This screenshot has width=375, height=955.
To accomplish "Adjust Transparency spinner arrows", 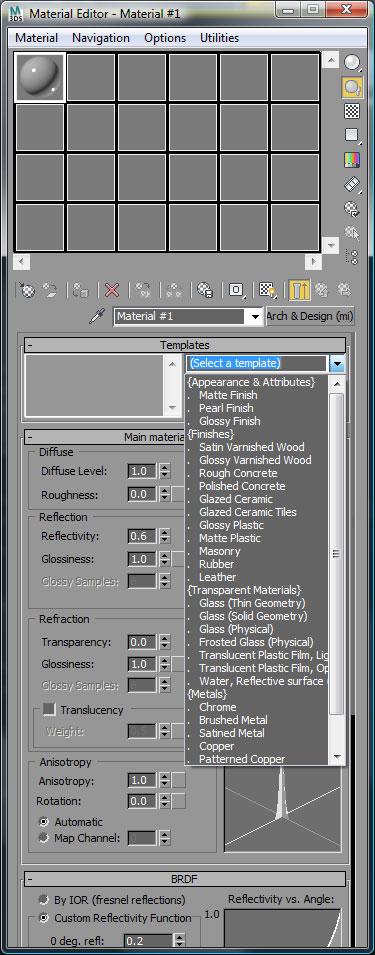I will [164, 642].
